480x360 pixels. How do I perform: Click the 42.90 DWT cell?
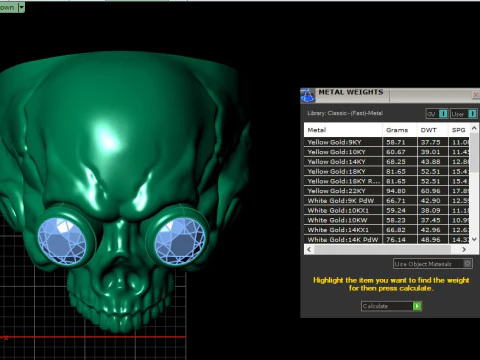pyautogui.click(x=432, y=200)
